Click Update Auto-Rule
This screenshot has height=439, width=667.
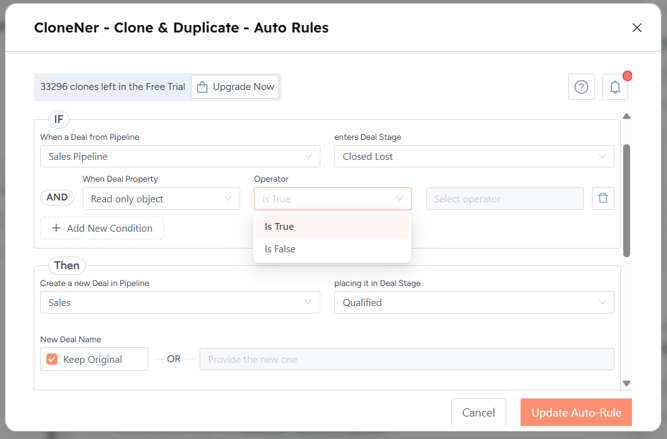point(576,413)
